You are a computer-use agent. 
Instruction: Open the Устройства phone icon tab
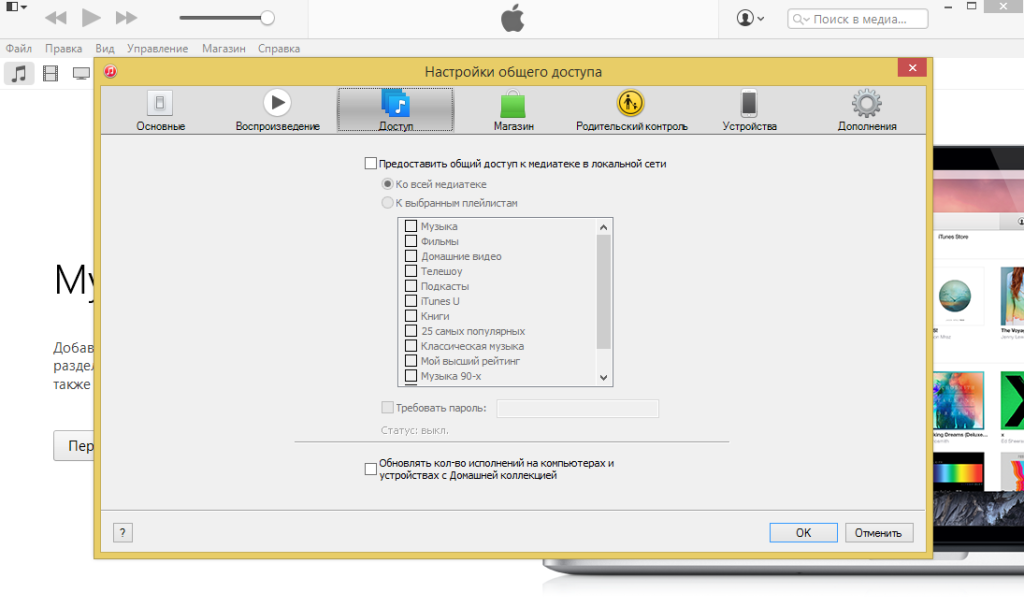pyautogui.click(x=748, y=103)
